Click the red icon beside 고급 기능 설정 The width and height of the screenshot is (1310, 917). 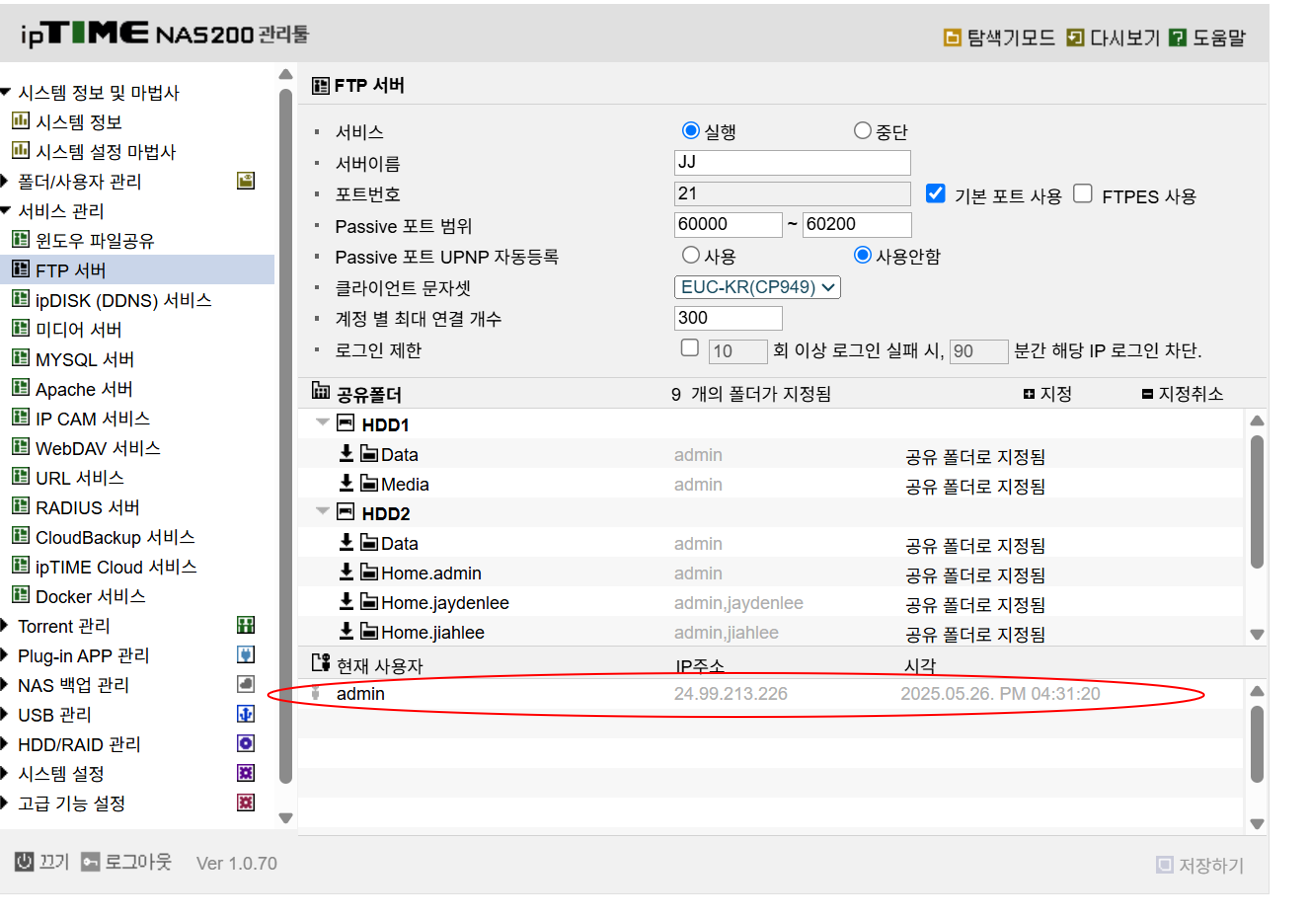click(245, 803)
